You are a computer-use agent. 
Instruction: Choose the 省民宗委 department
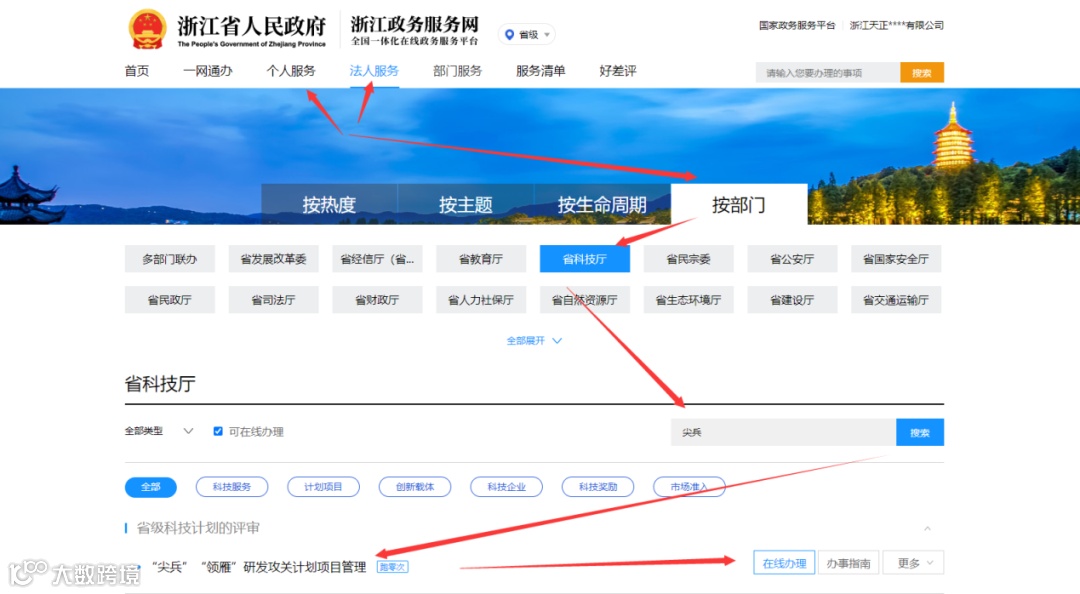[x=689, y=259]
